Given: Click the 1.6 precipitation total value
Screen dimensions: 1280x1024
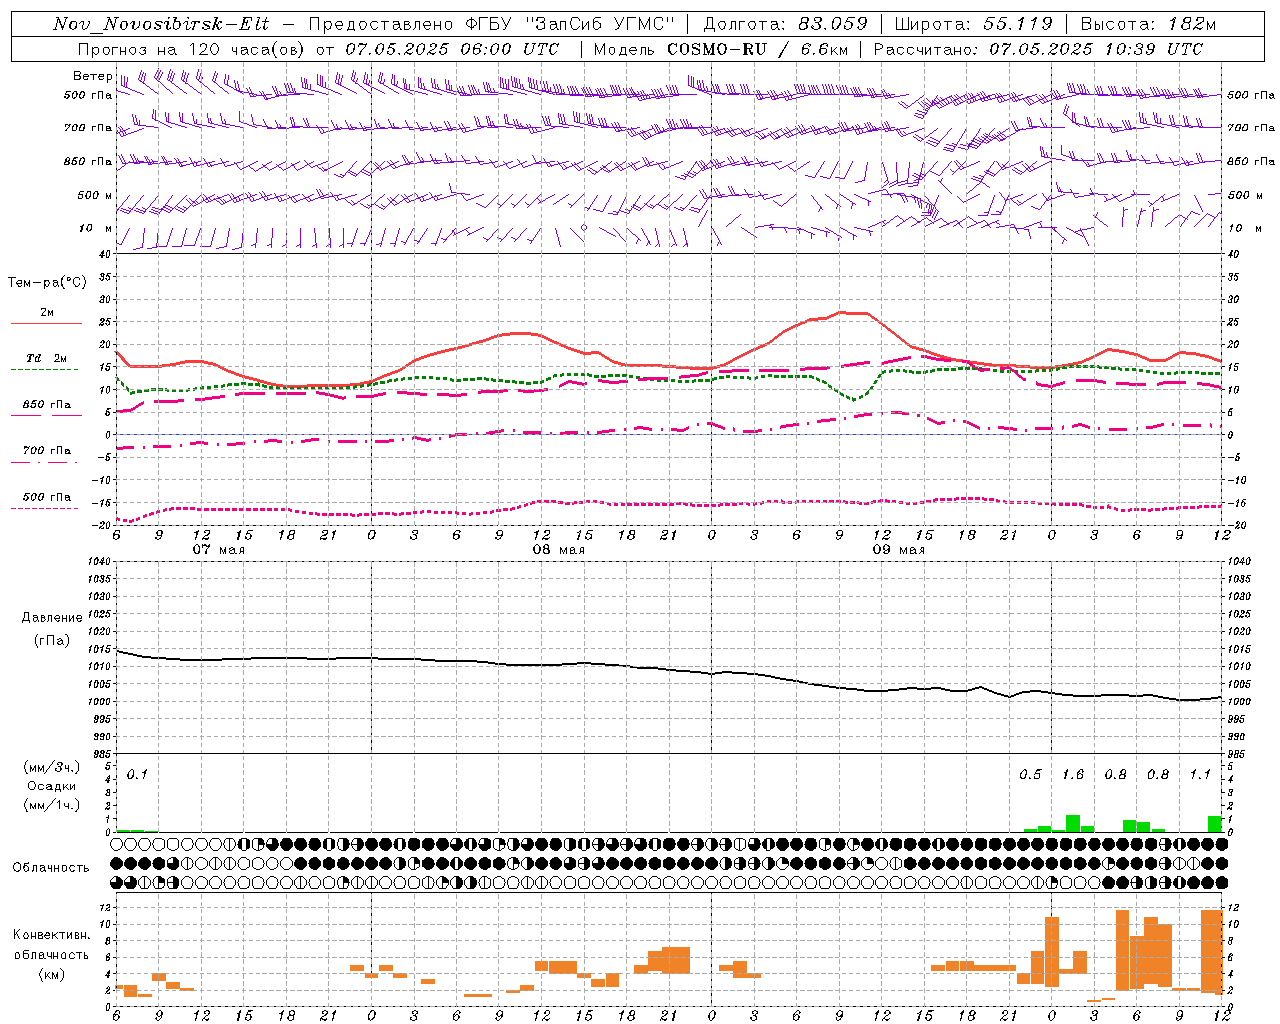Looking at the screenshot, I should tap(1072, 775).
